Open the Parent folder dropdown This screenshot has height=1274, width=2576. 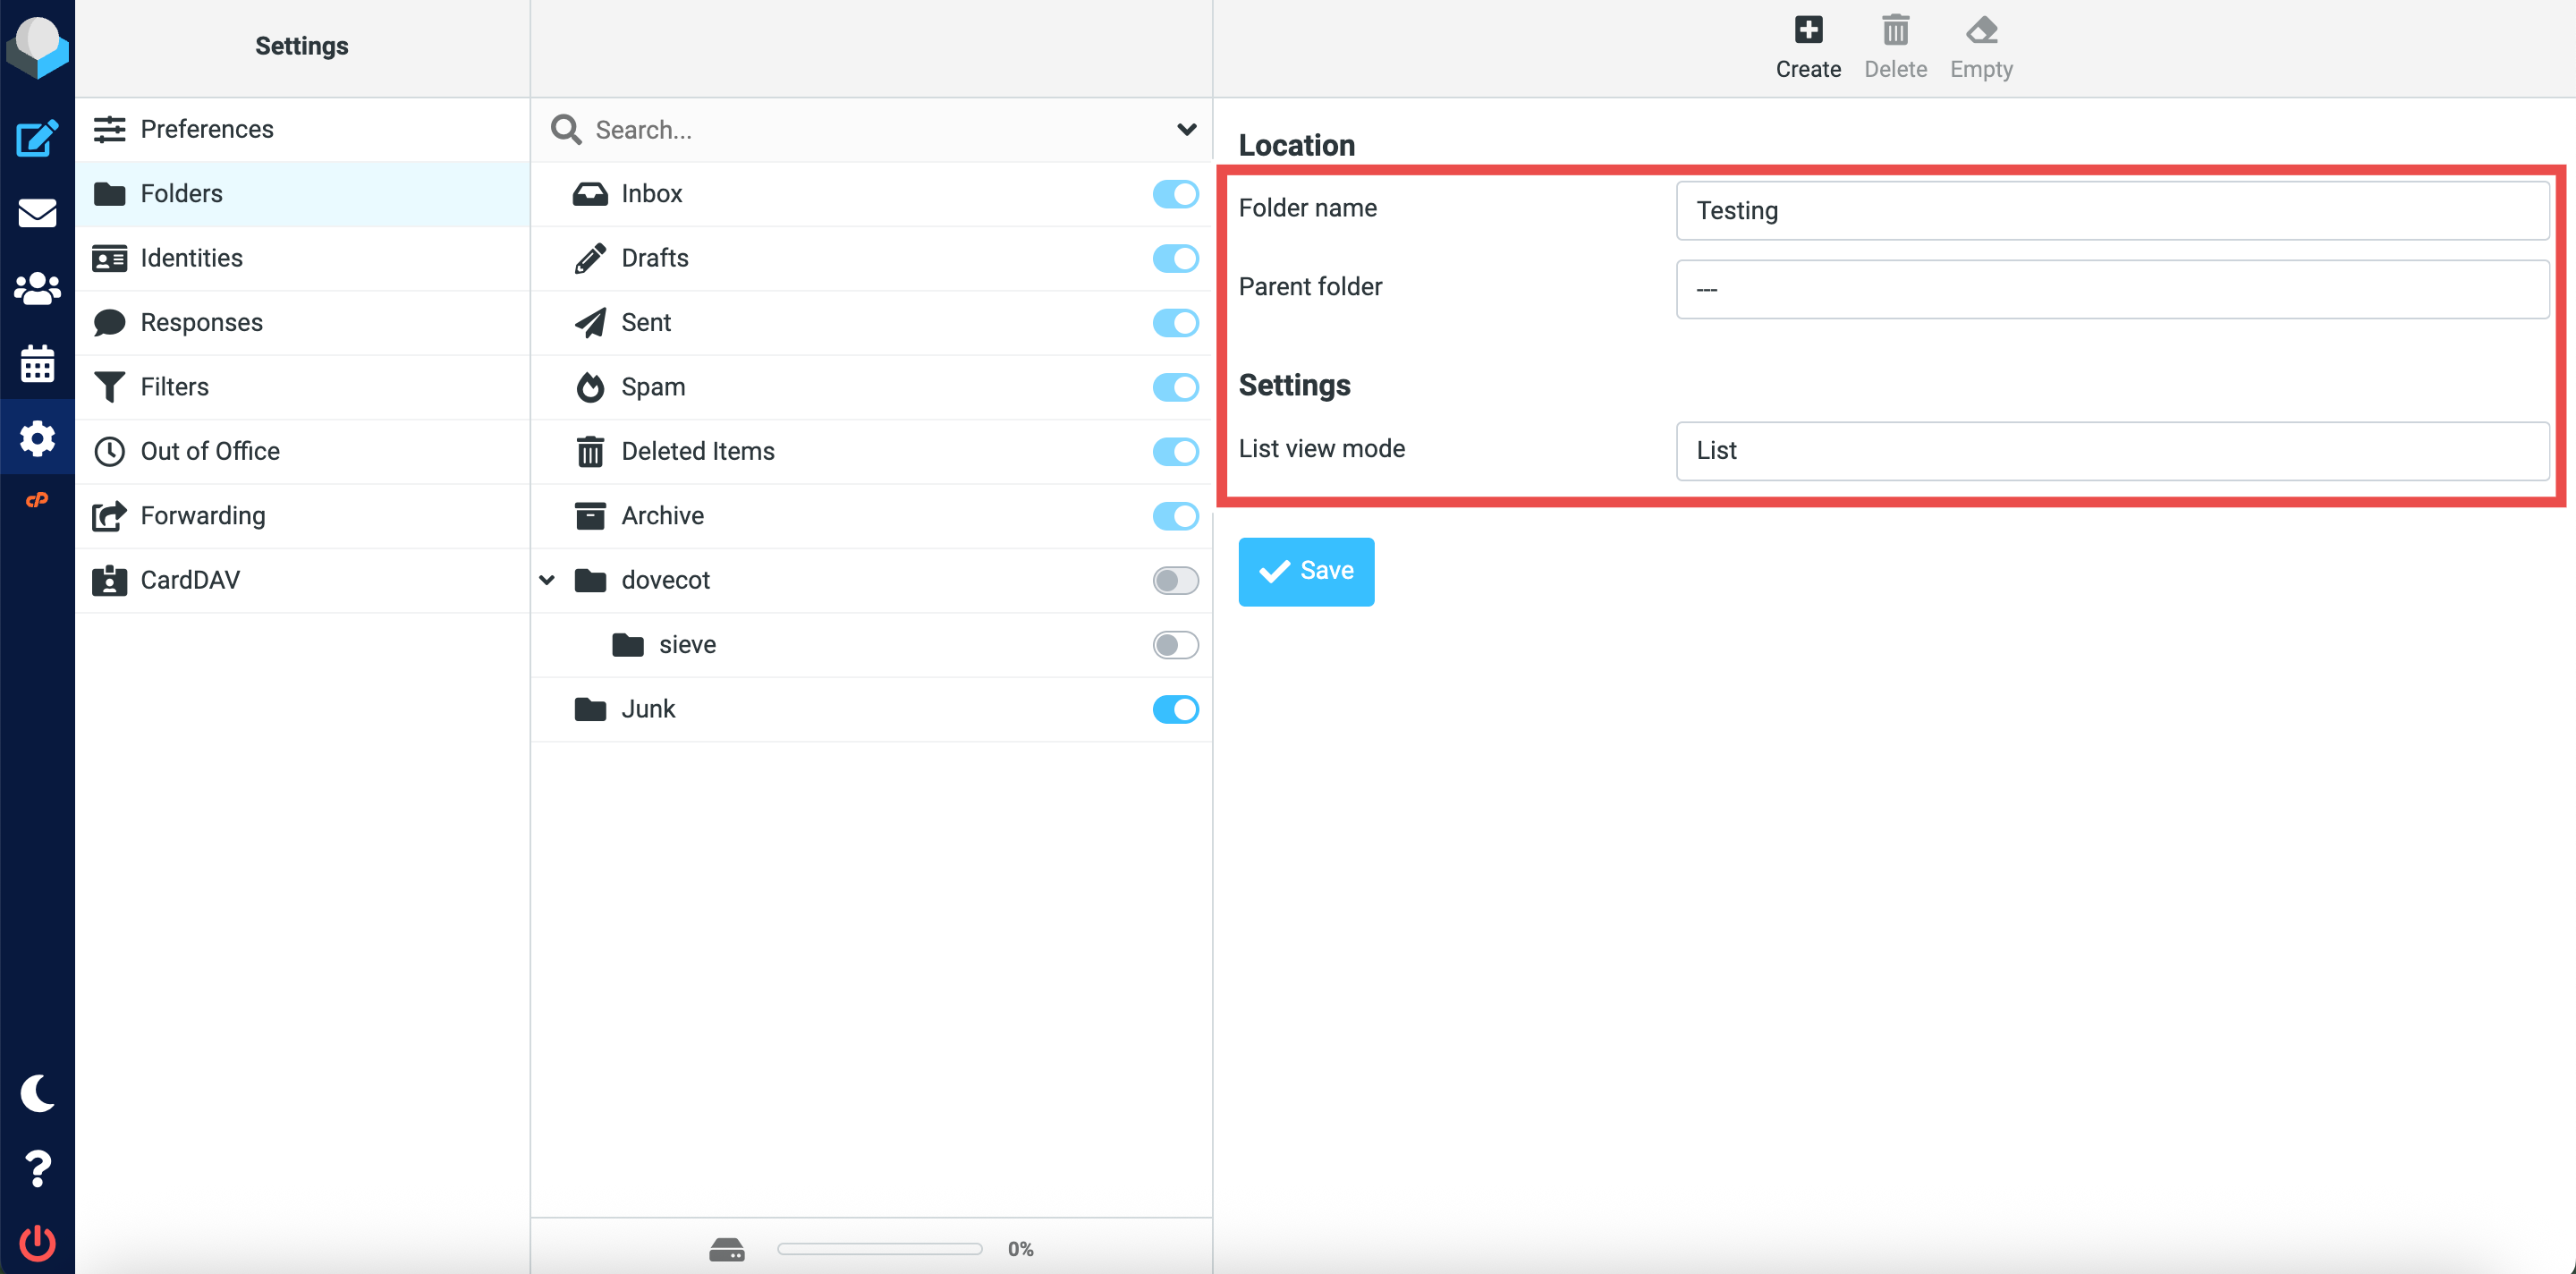coord(2112,289)
